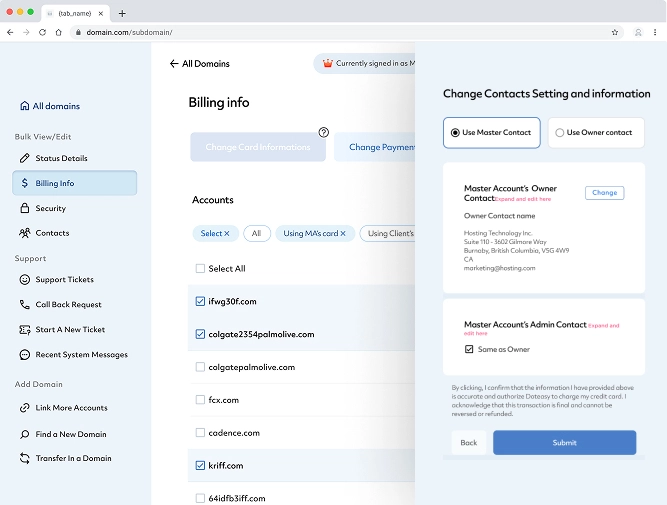Click the Security lock icon
The height and width of the screenshot is (505, 667).
25,208
